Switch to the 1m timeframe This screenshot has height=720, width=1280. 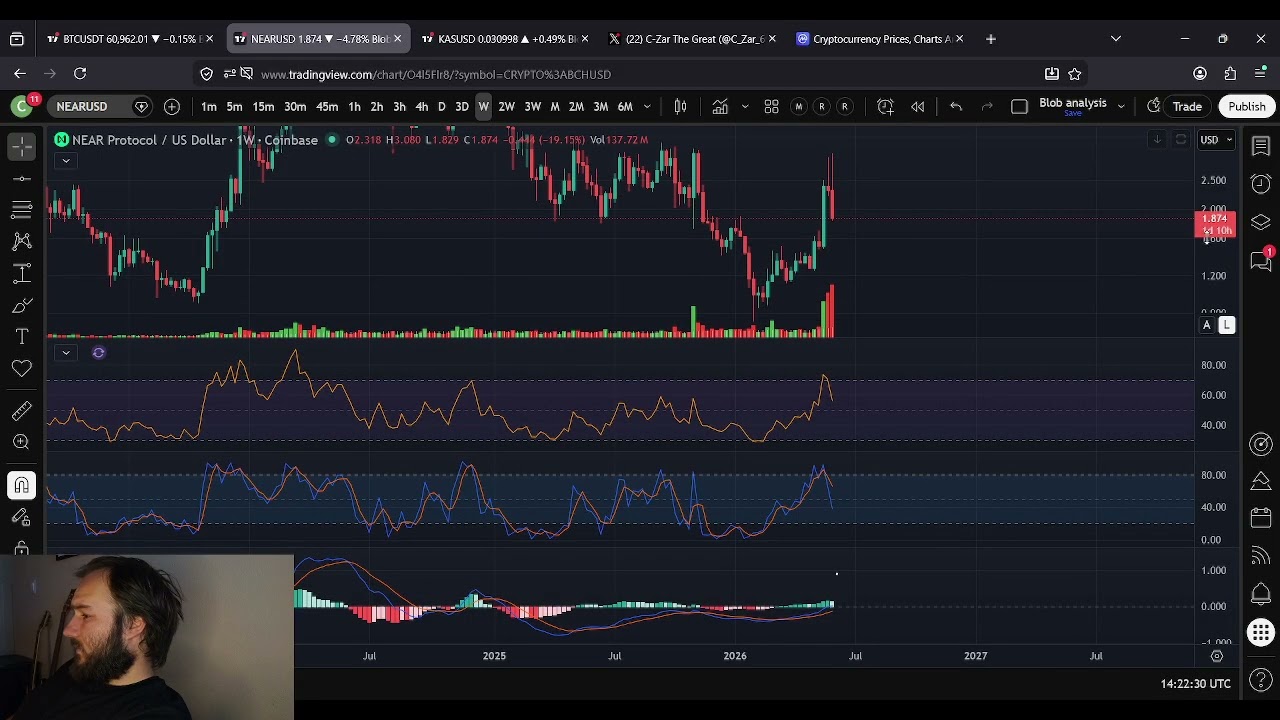pos(209,107)
